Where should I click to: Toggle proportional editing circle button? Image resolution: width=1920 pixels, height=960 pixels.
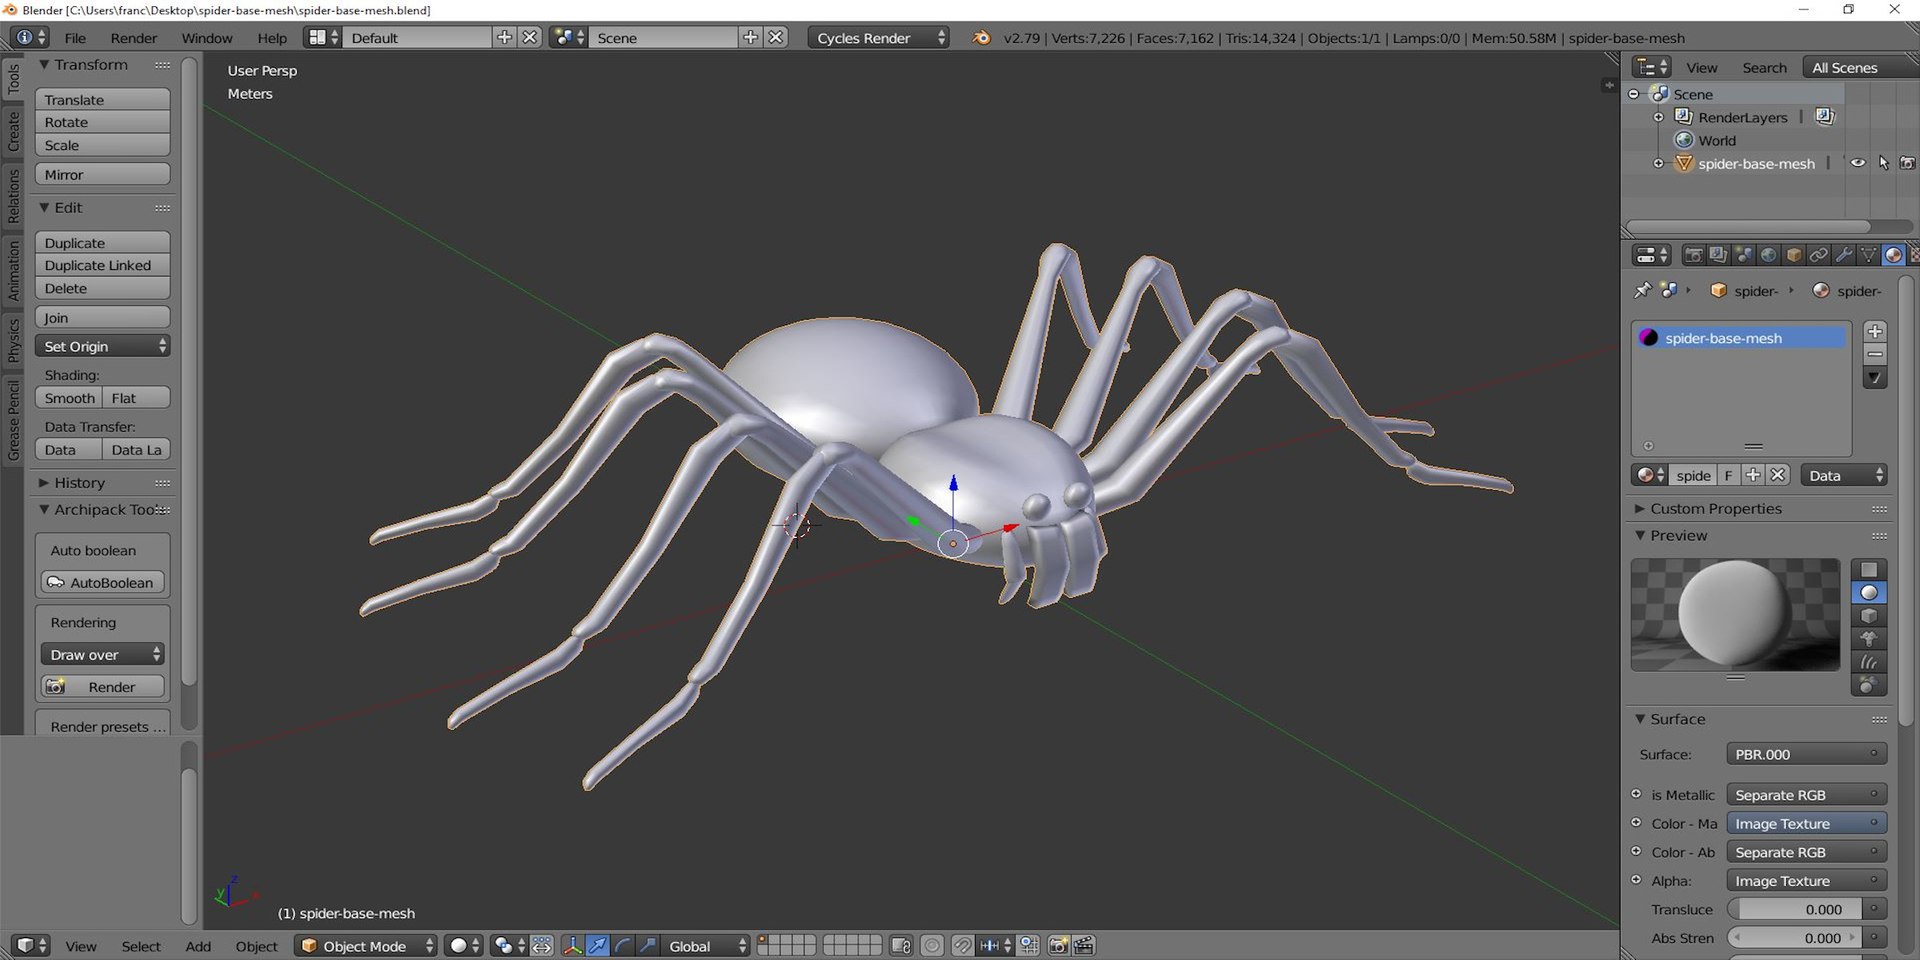(x=932, y=945)
